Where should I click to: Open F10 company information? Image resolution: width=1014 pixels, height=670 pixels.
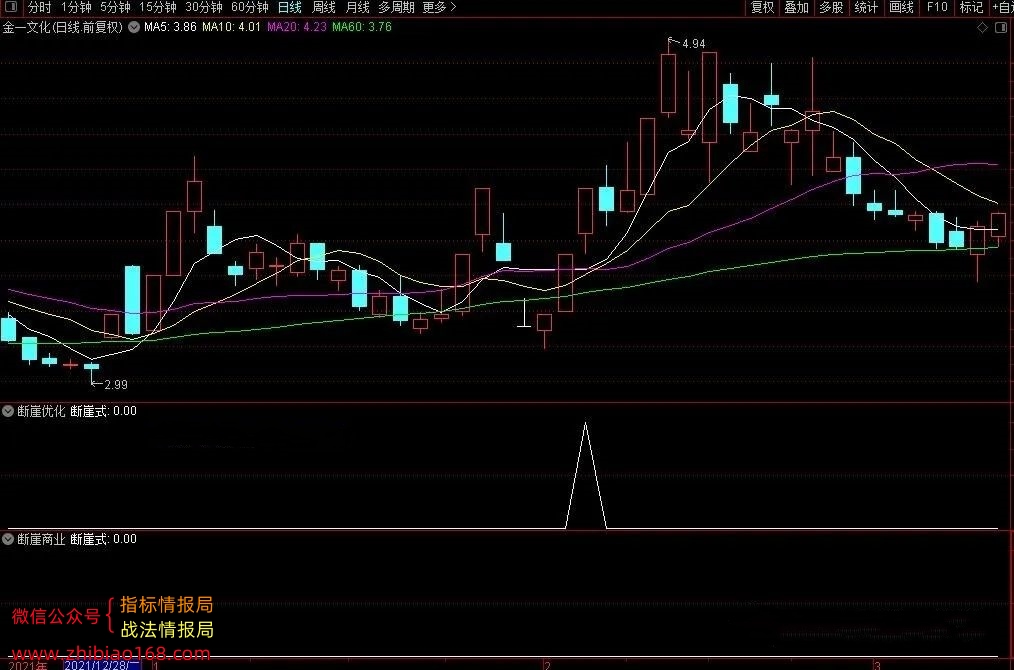tap(937, 7)
